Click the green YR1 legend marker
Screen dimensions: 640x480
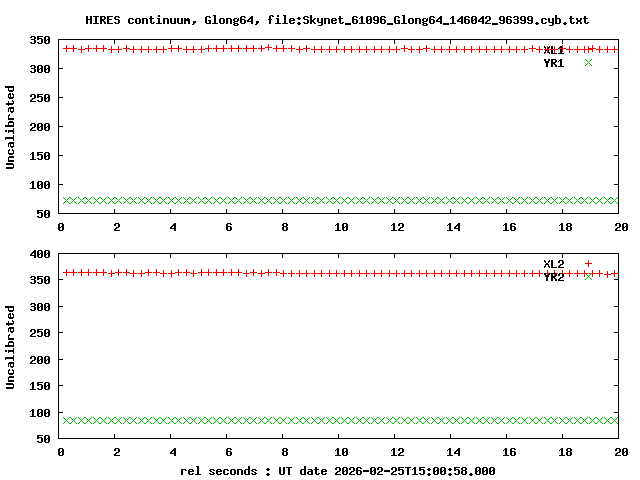click(x=588, y=63)
